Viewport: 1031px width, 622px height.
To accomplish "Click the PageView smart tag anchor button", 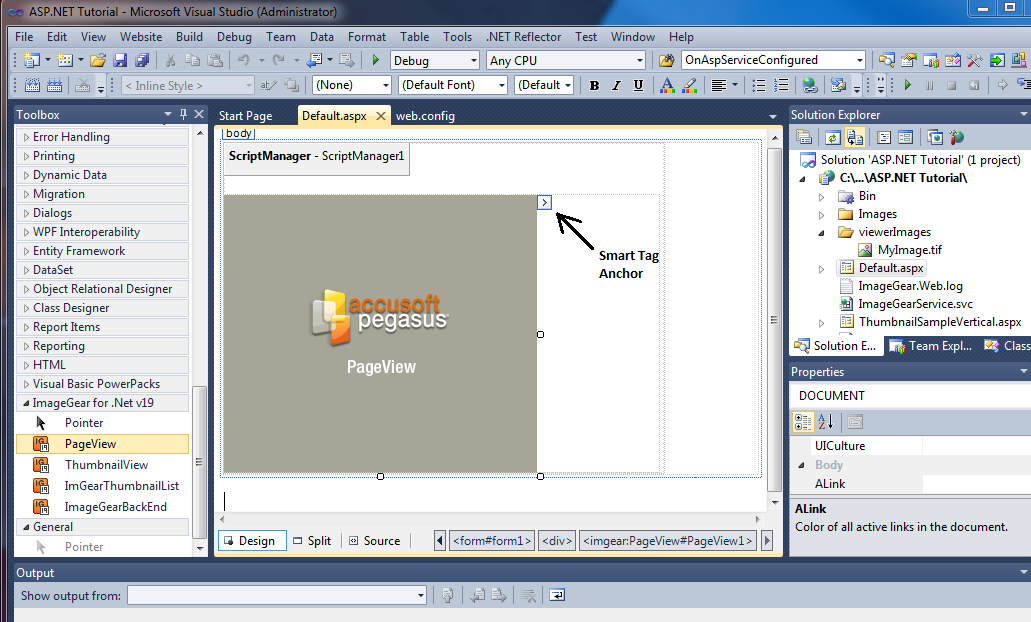I will (544, 203).
